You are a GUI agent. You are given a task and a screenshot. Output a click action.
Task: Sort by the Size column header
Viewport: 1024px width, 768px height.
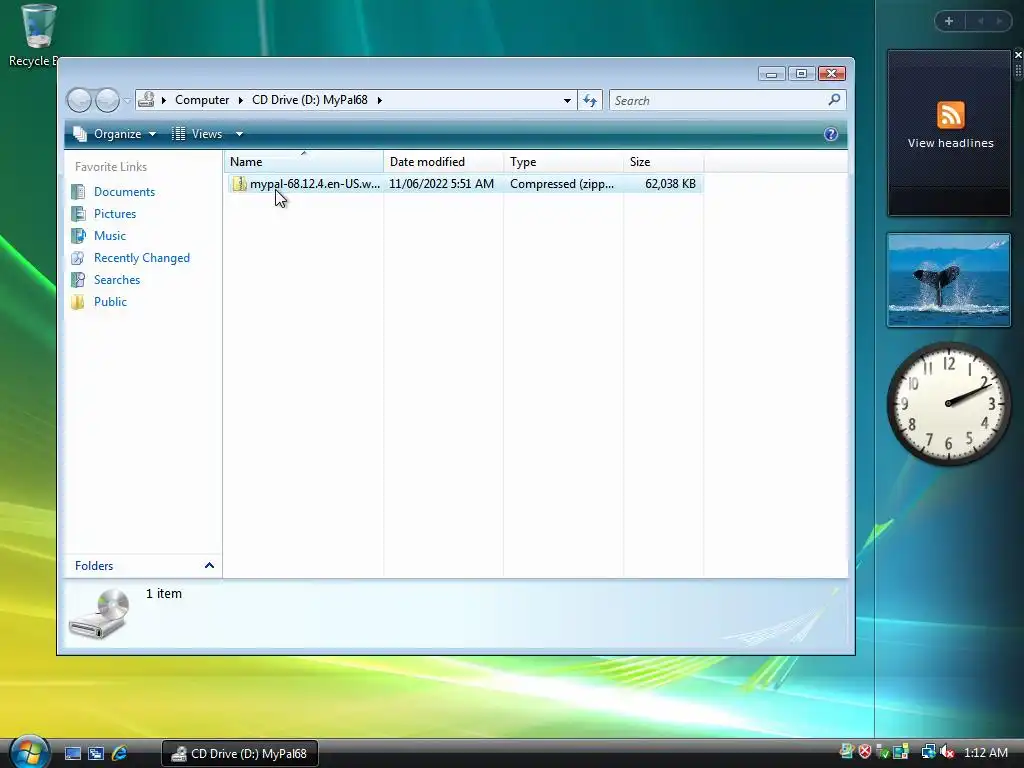tap(664, 161)
